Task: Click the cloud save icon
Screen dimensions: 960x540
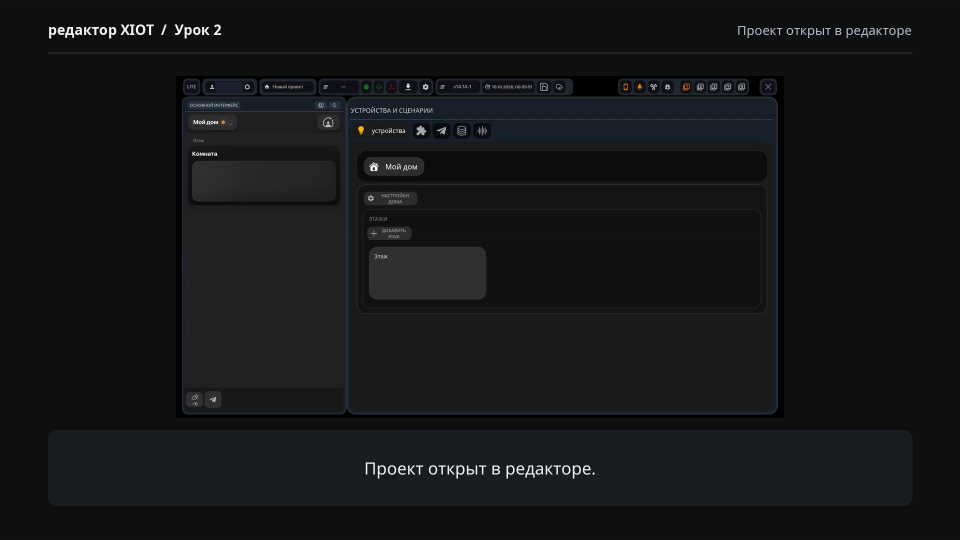Action: click(x=559, y=87)
